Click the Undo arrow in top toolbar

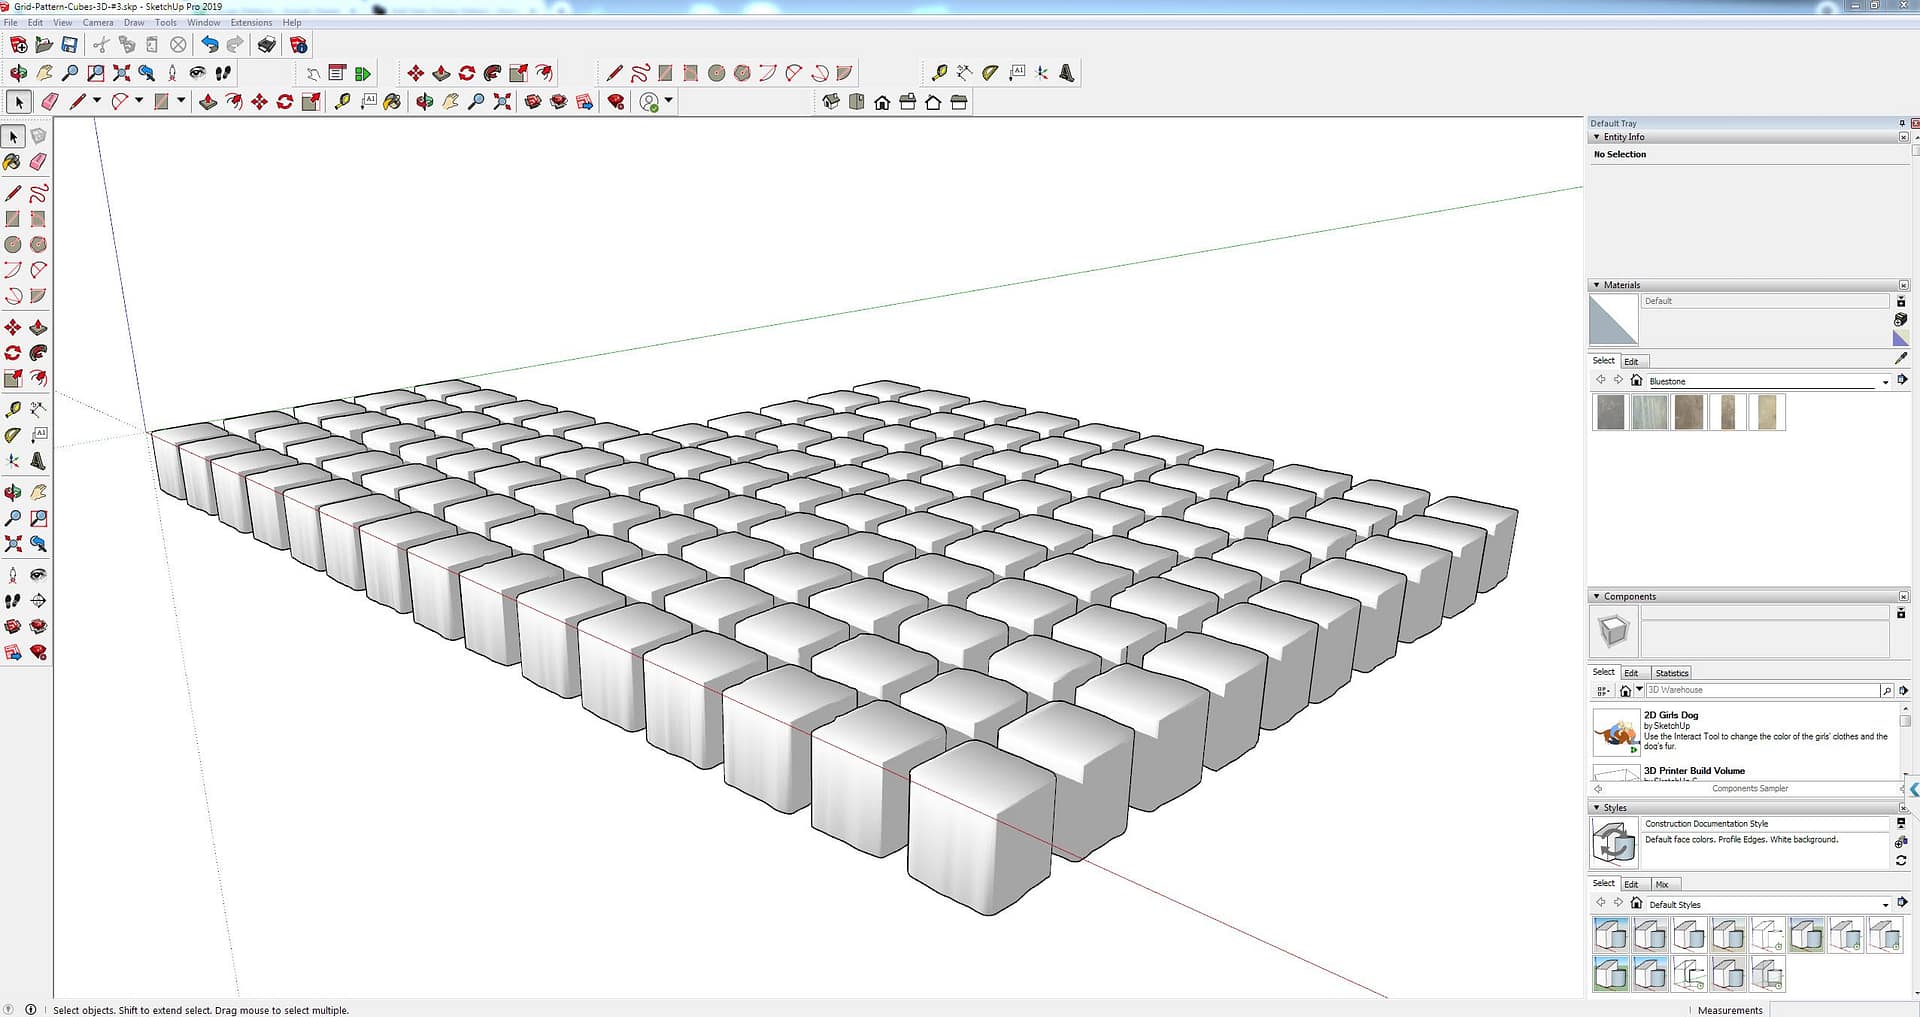pos(209,45)
